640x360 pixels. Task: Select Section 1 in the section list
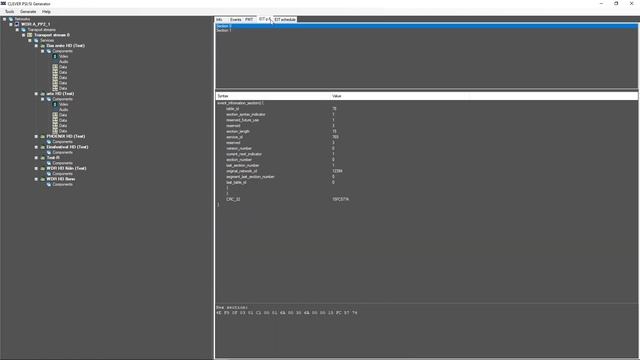coord(426,31)
